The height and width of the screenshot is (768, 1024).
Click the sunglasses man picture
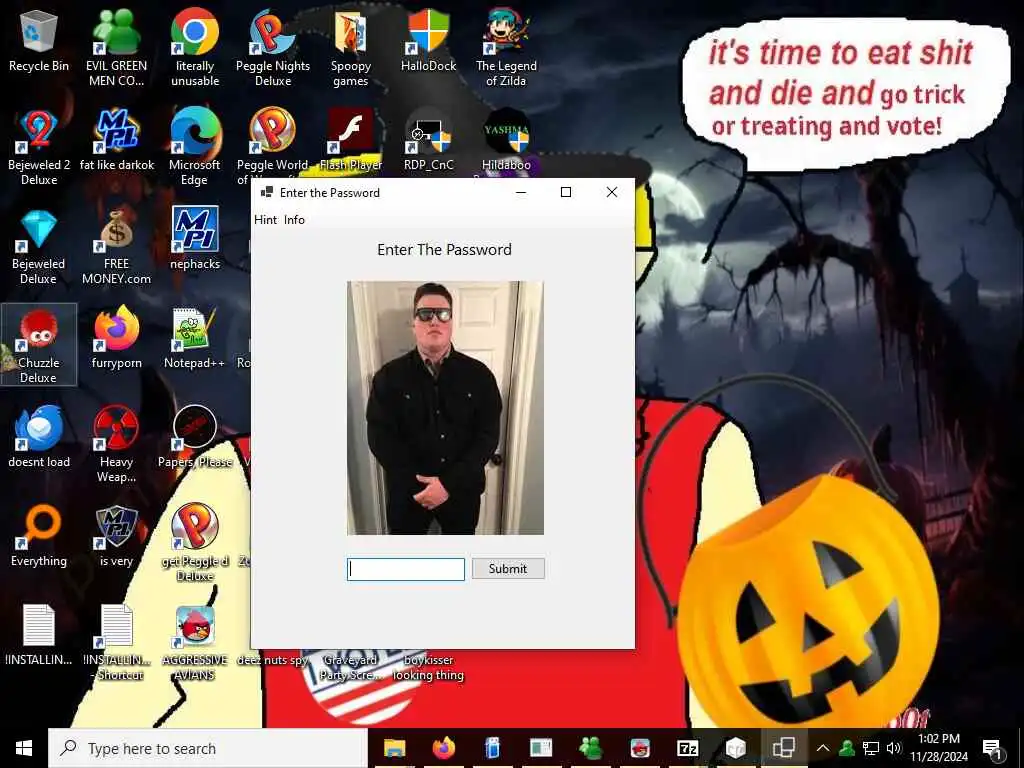[445, 408]
